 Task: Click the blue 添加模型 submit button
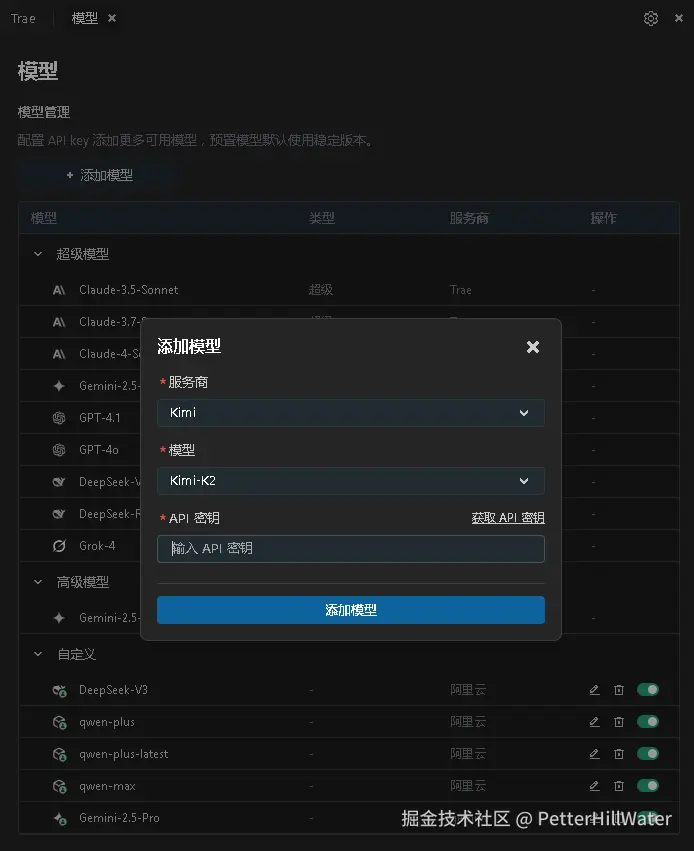pos(351,610)
